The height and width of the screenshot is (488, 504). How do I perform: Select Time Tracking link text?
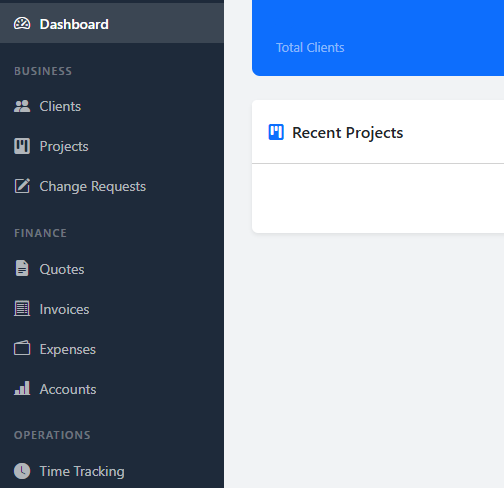pyautogui.click(x=82, y=471)
